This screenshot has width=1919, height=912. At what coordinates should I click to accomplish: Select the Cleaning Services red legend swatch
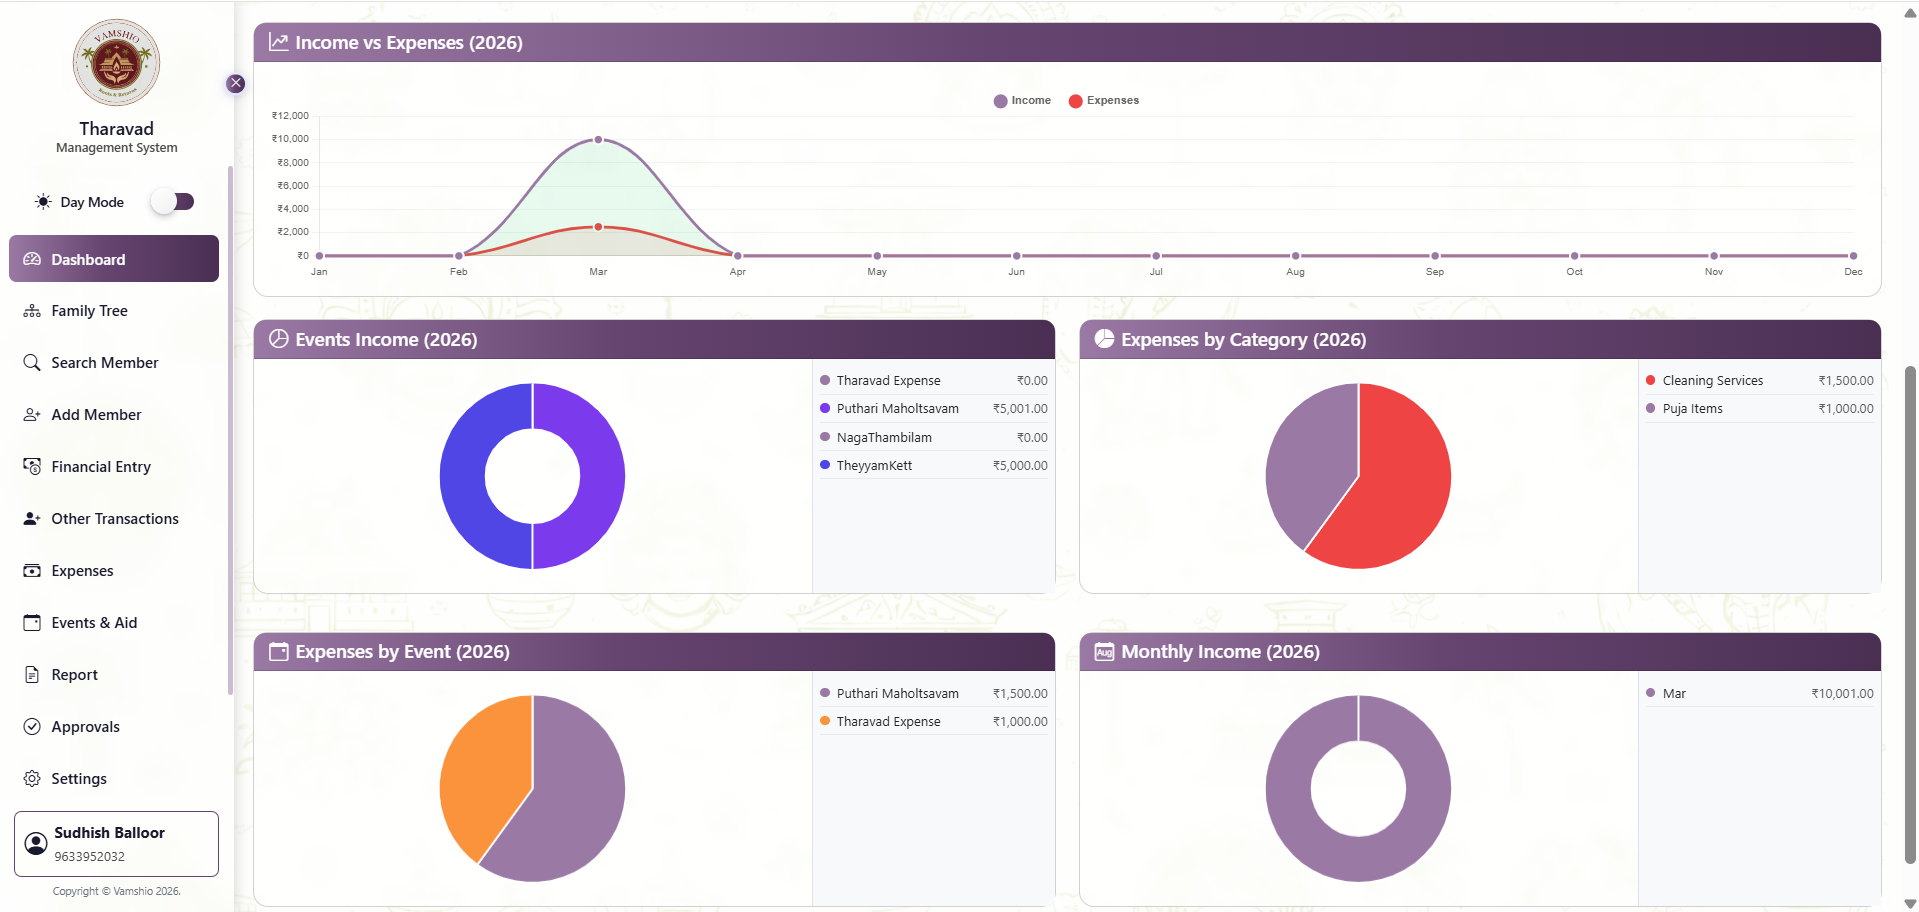(1651, 380)
